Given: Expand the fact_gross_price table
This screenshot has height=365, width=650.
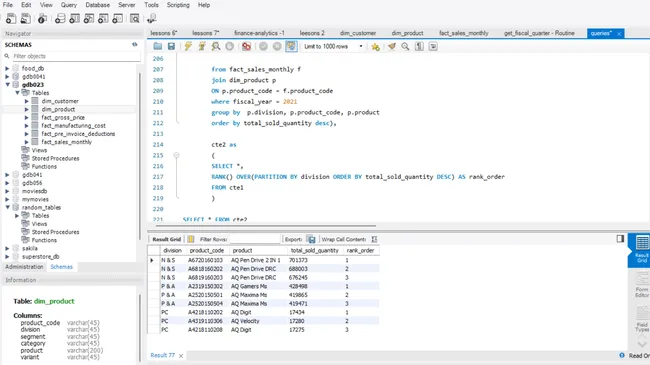Looking at the screenshot, I should (27, 117).
